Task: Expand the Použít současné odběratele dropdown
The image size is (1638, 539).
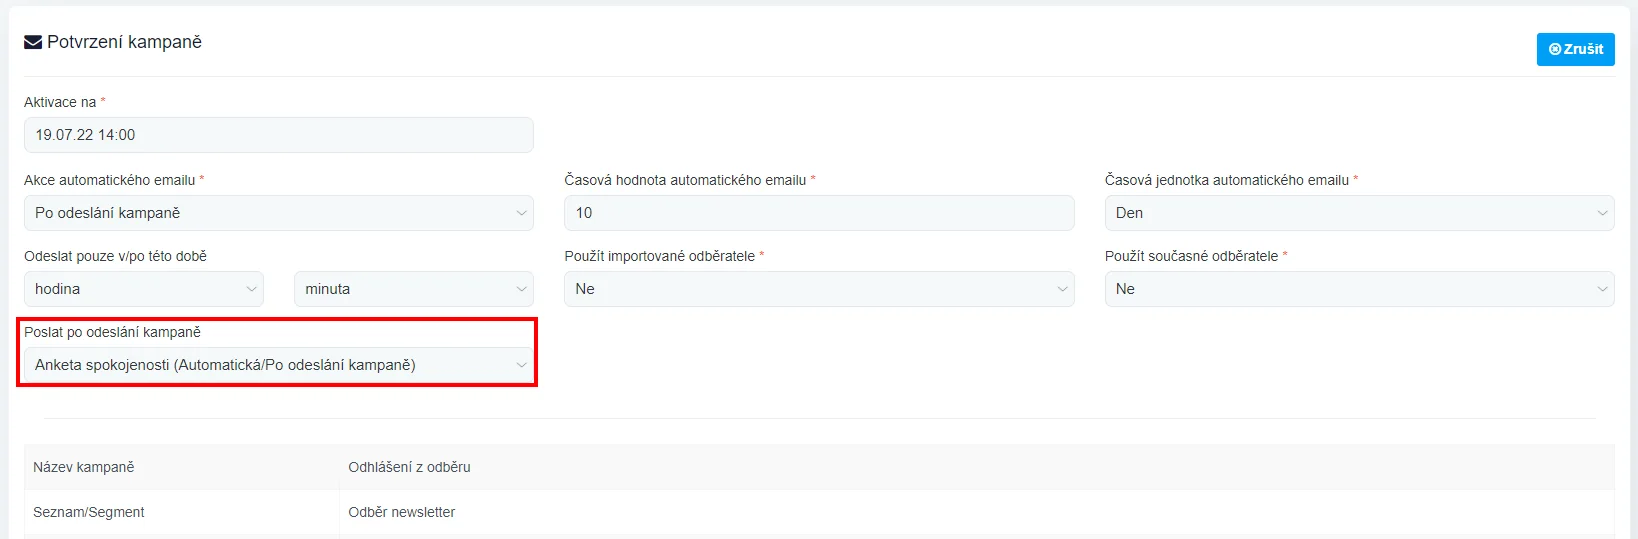Action: (x=1358, y=289)
